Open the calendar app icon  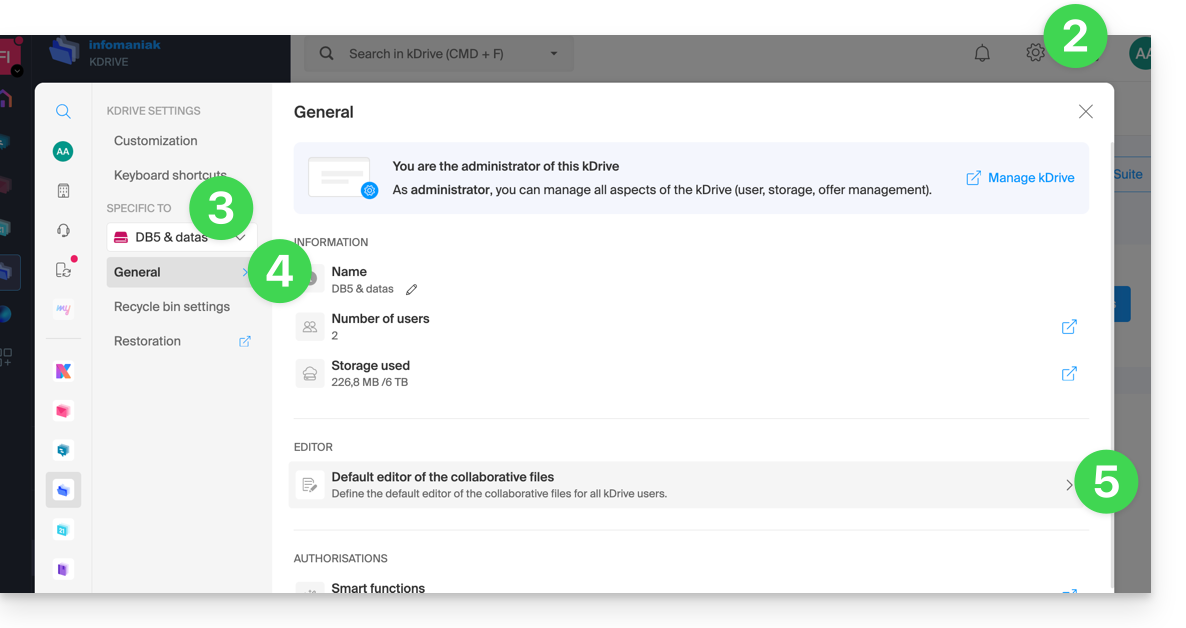[64, 530]
